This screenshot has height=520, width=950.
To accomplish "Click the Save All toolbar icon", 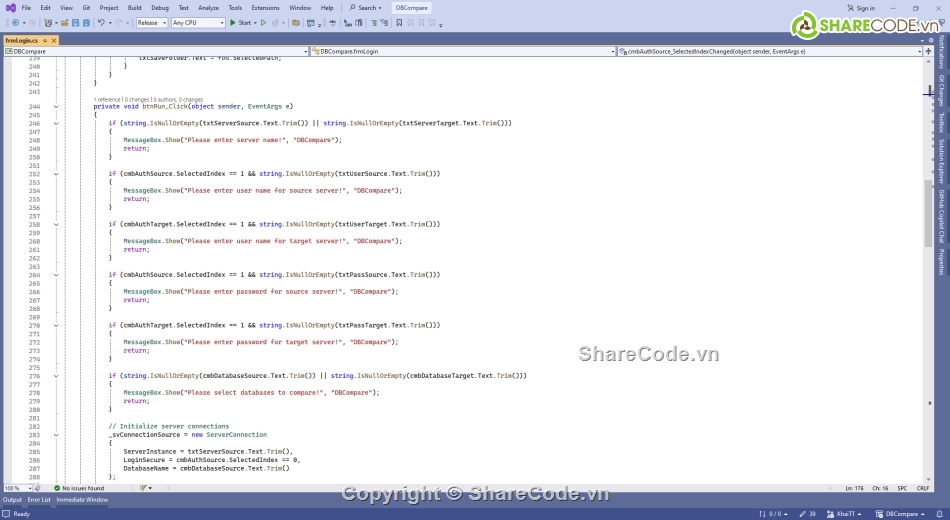I will pos(86,22).
